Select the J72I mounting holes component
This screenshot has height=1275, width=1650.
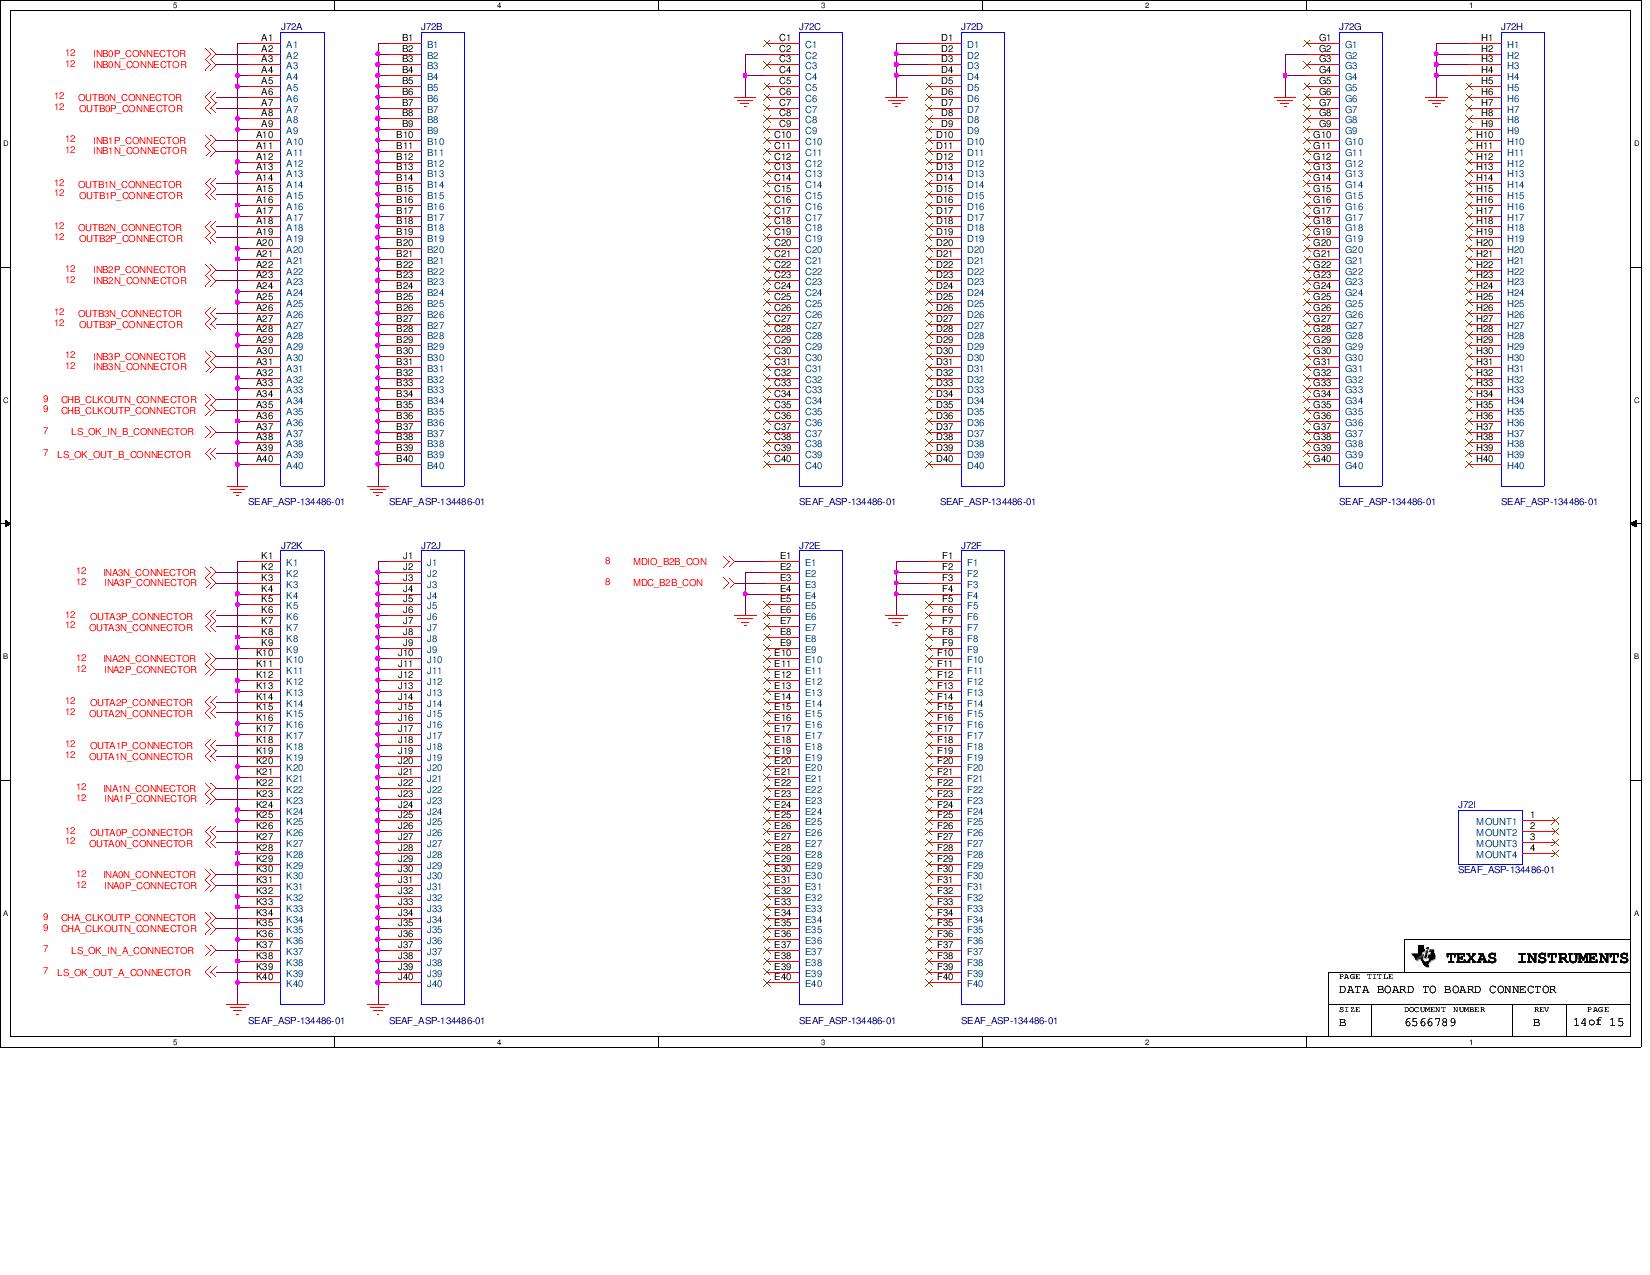[x=1490, y=838]
